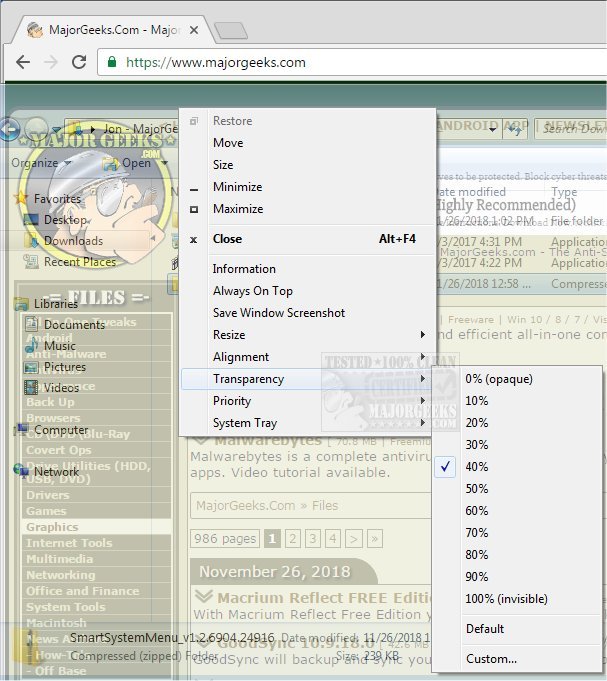Go to page 2 of files
607x681 pixels.
(293, 539)
